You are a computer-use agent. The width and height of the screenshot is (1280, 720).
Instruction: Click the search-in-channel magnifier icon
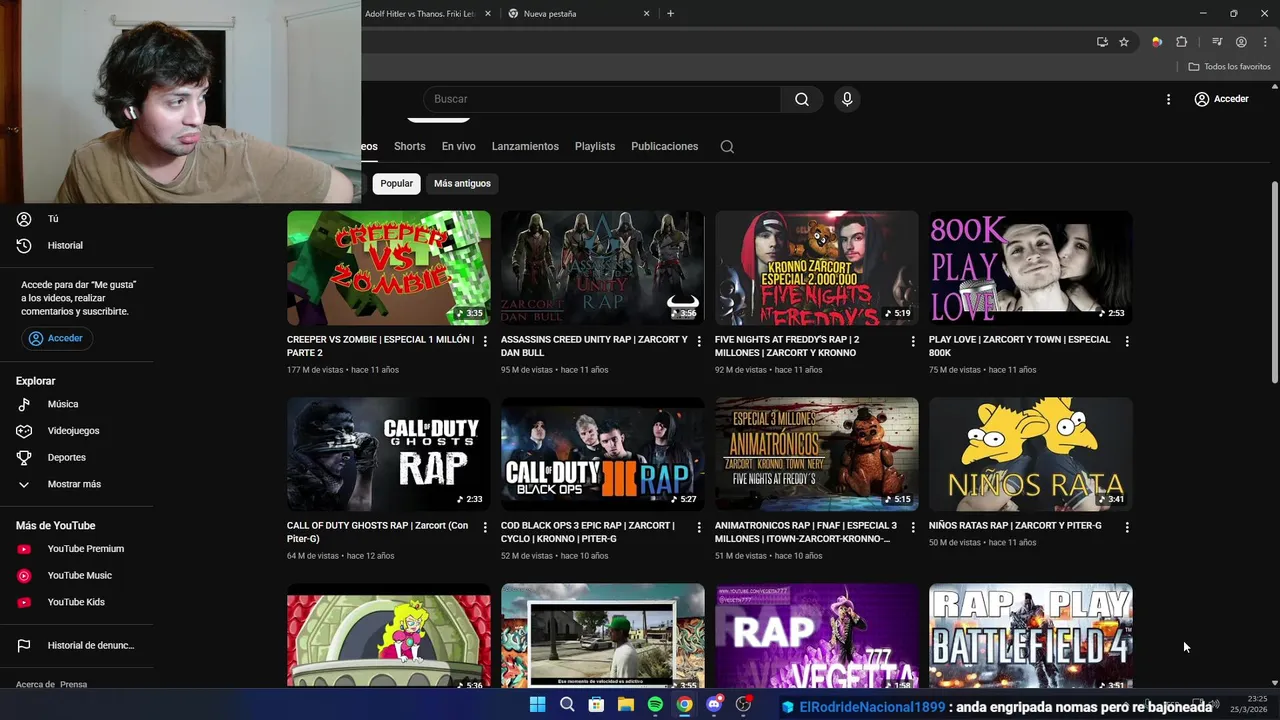tap(727, 146)
